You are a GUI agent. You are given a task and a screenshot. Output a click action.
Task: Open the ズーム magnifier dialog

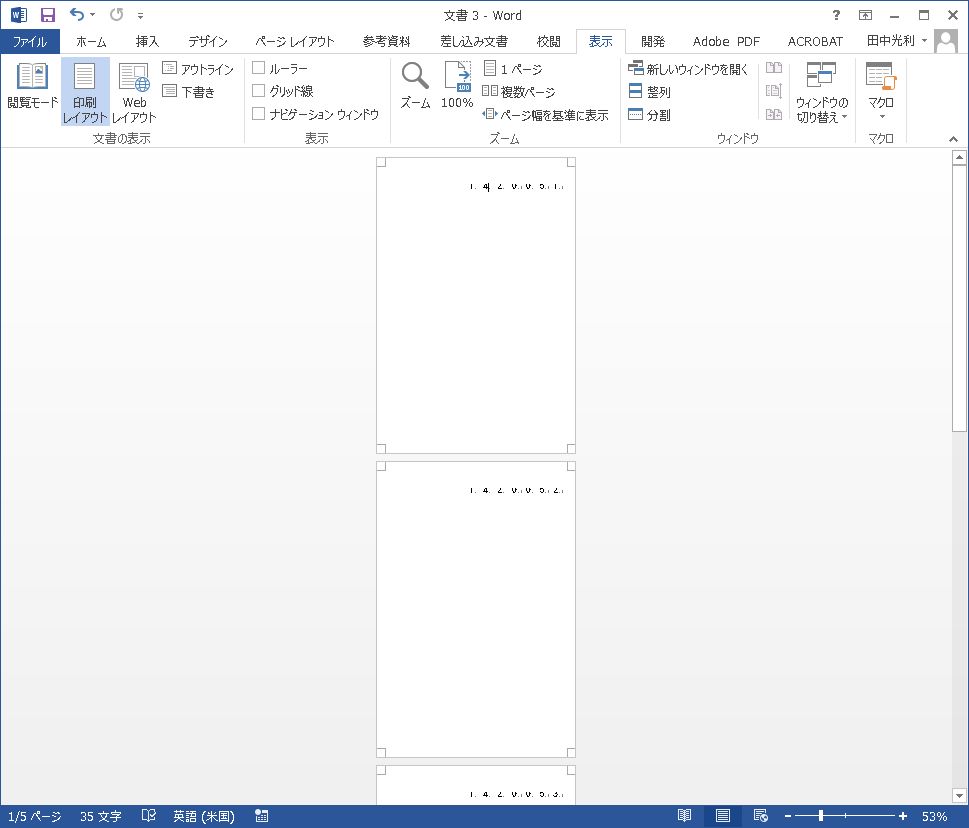click(x=415, y=85)
